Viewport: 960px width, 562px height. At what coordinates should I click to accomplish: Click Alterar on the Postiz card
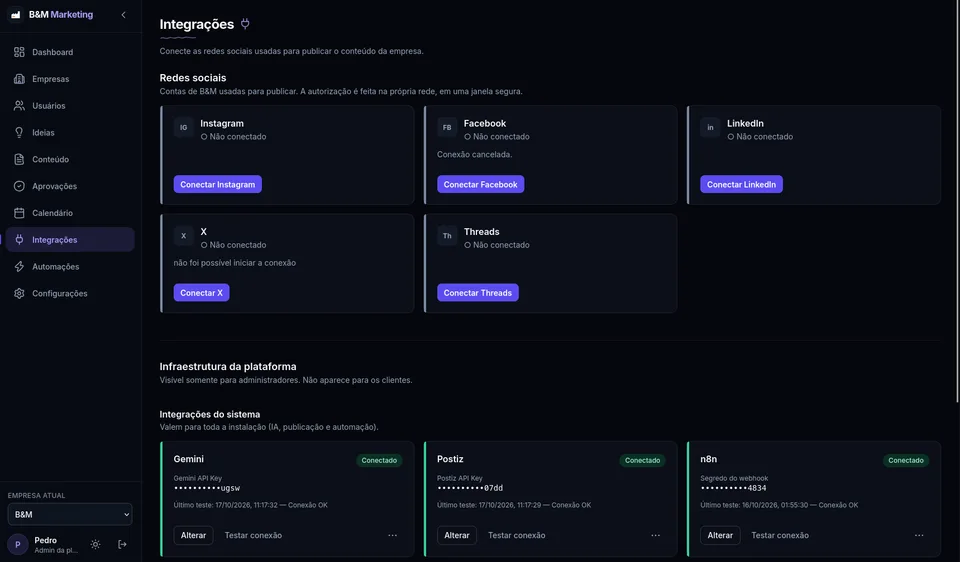tap(457, 535)
